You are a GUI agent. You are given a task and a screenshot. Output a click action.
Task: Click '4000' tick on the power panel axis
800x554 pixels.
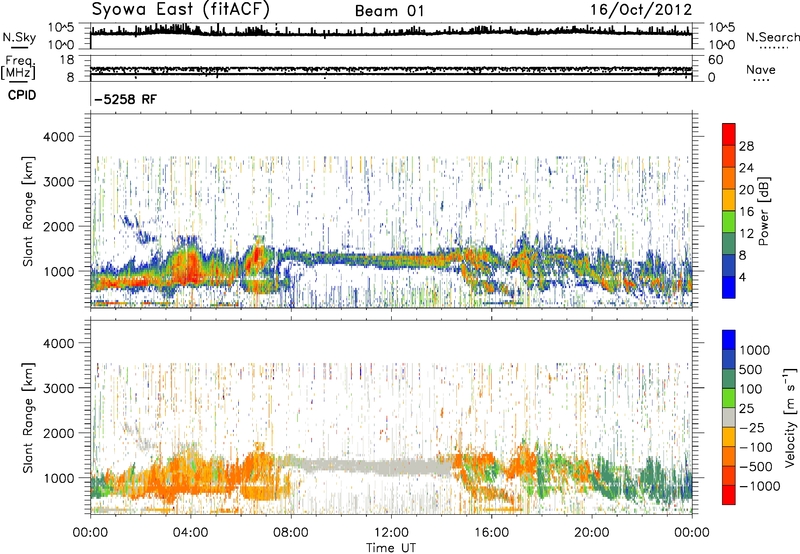[59, 137]
